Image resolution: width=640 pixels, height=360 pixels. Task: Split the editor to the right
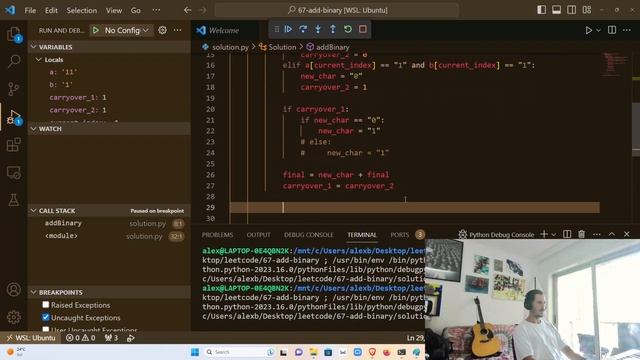click(x=612, y=30)
